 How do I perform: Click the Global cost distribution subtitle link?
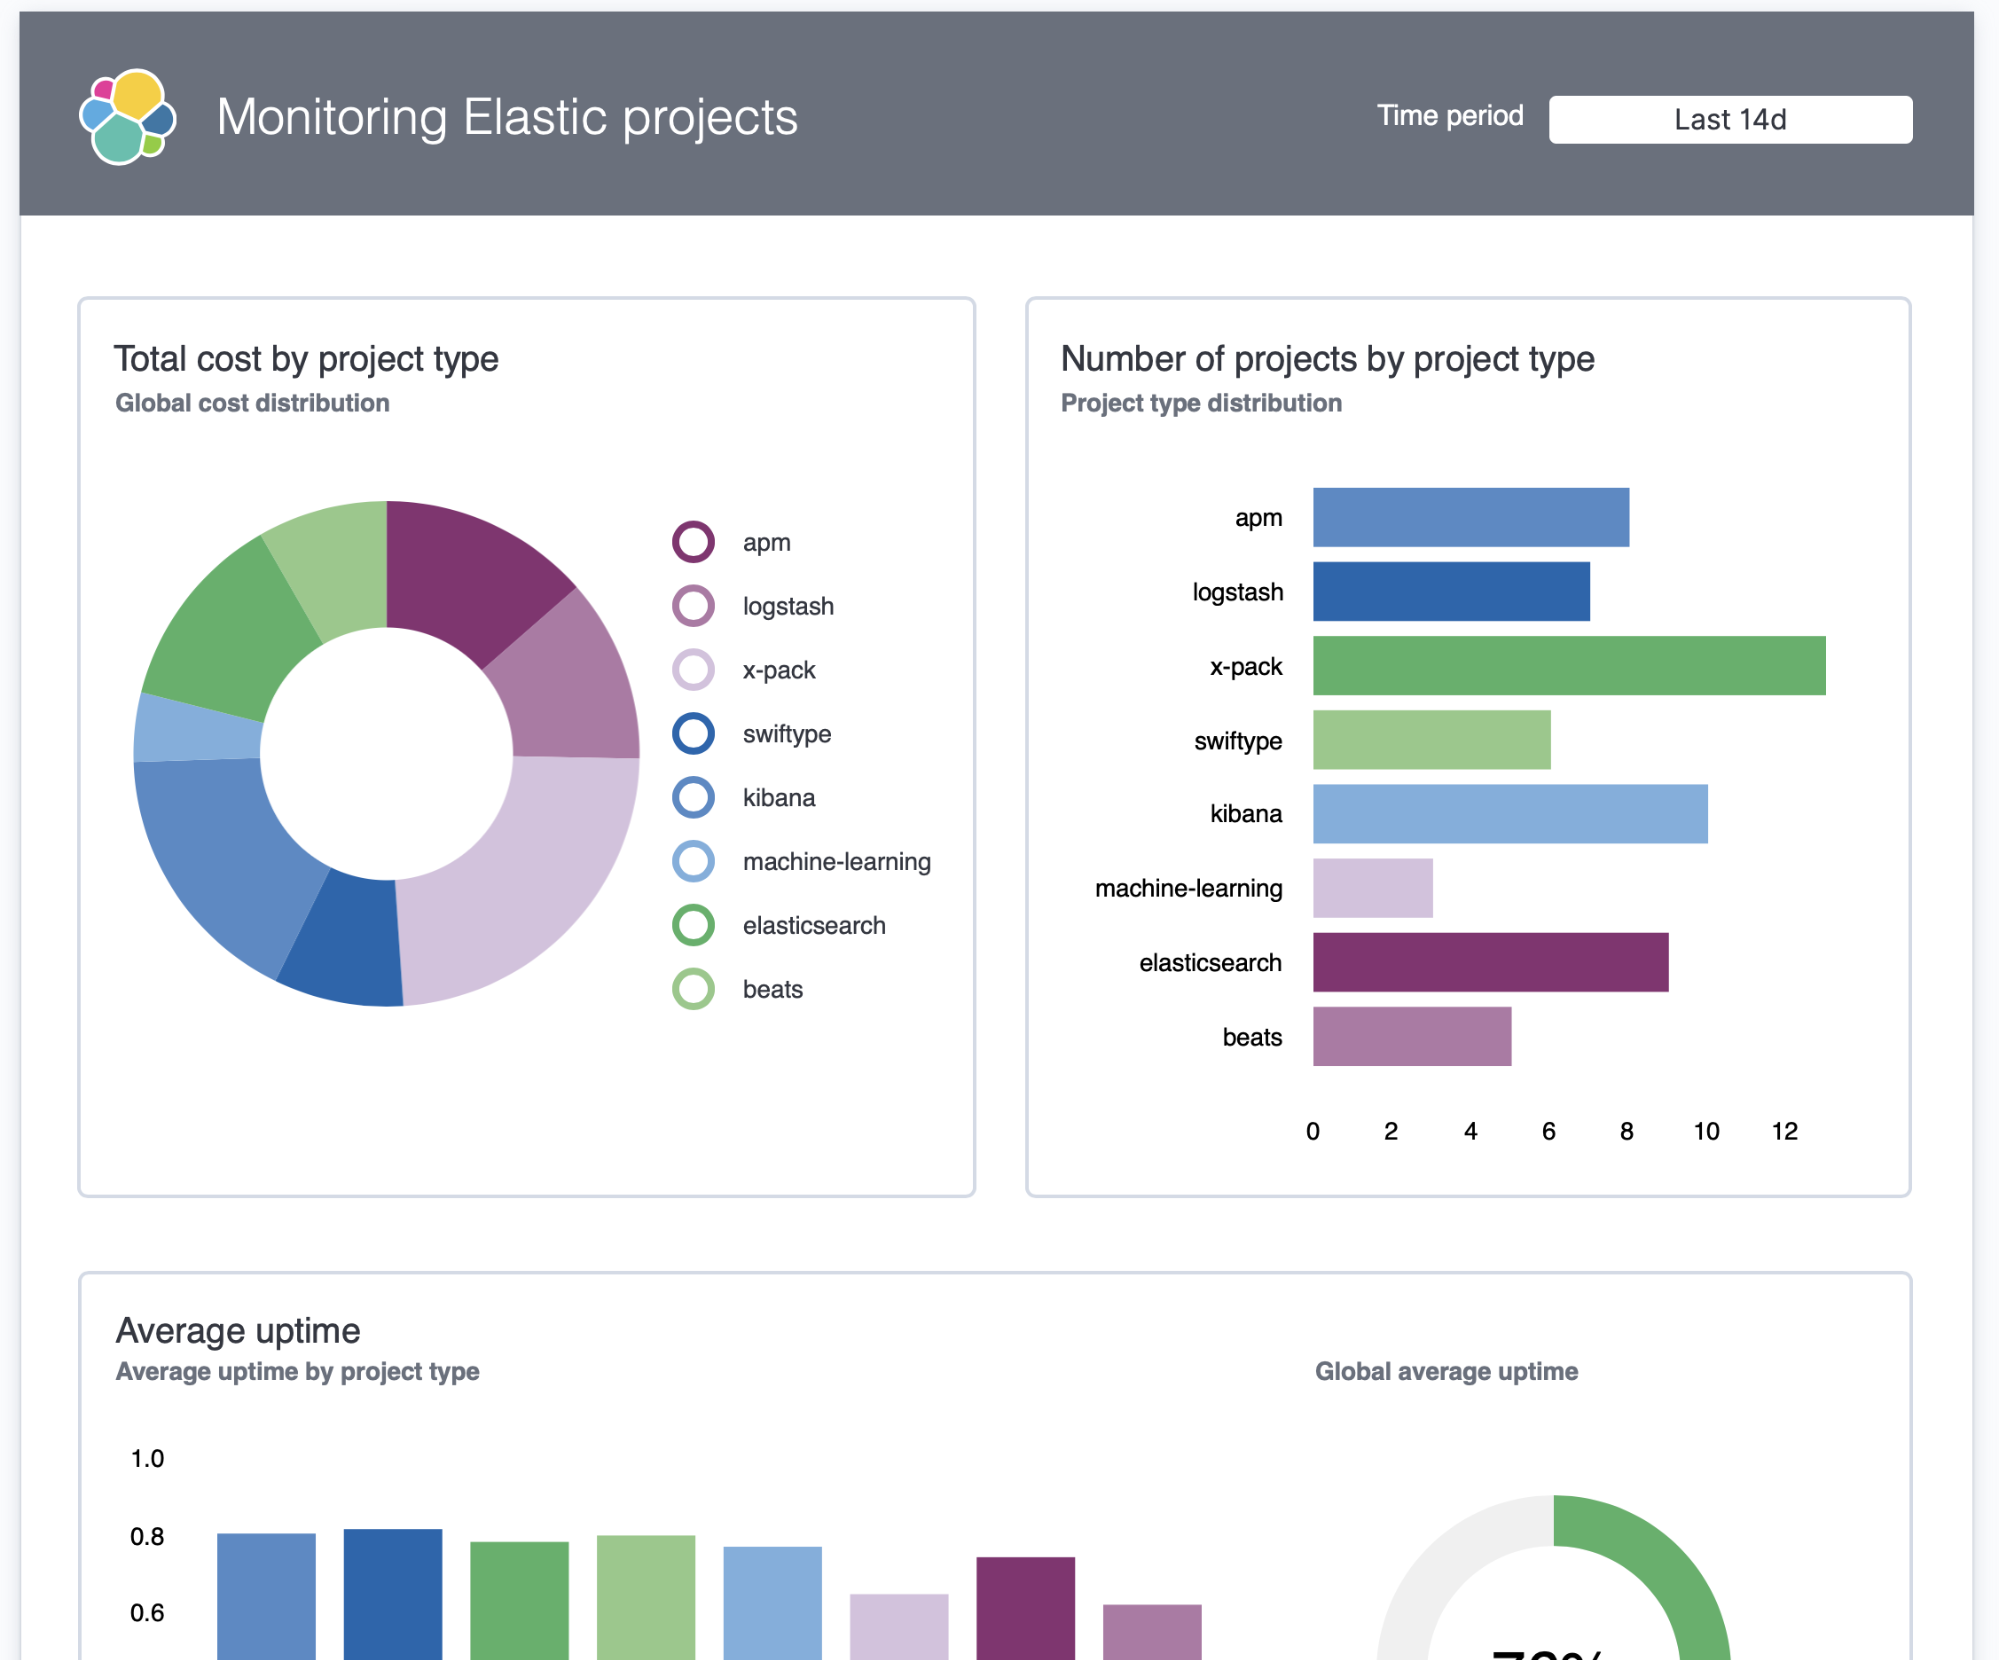[x=252, y=403]
